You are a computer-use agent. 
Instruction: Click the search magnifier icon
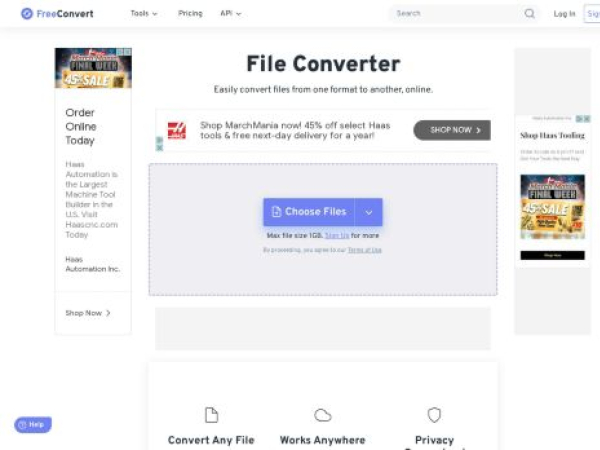(x=530, y=14)
